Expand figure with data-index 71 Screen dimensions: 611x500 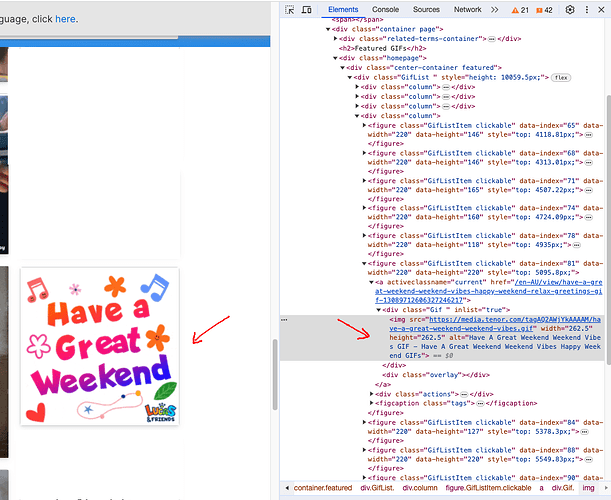[364, 181]
